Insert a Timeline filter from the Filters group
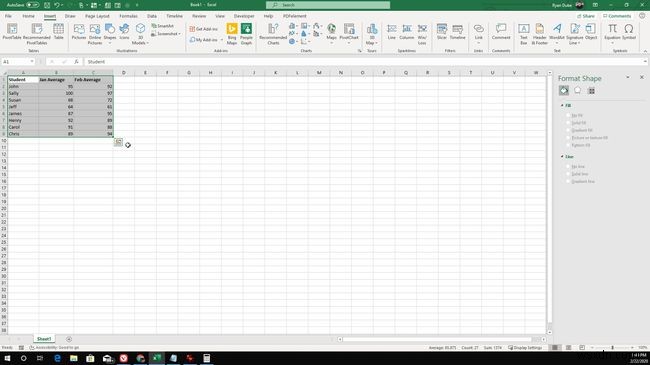This screenshot has width=650, height=365. [x=458, y=32]
